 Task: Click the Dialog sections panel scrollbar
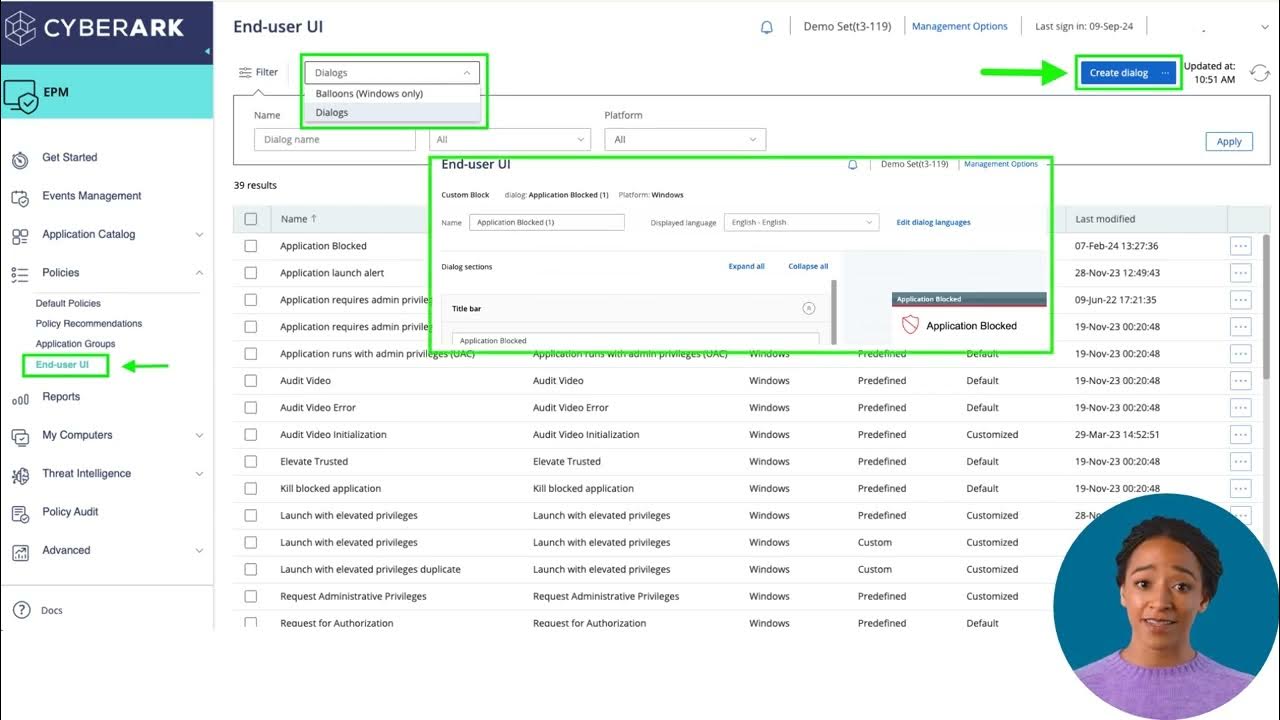tap(834, 312)
